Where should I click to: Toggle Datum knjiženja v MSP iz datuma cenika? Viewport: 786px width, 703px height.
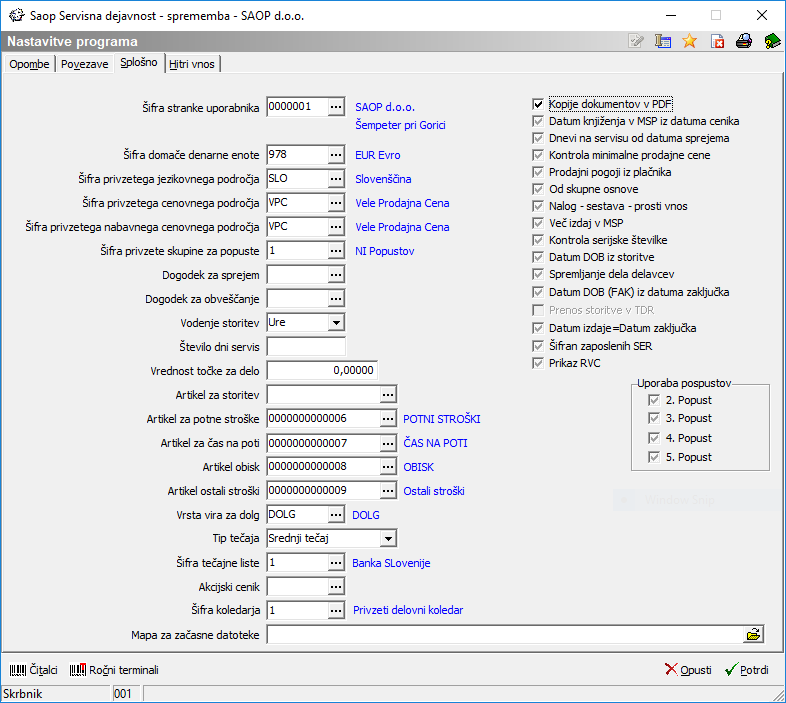click(x=538, y=121)
